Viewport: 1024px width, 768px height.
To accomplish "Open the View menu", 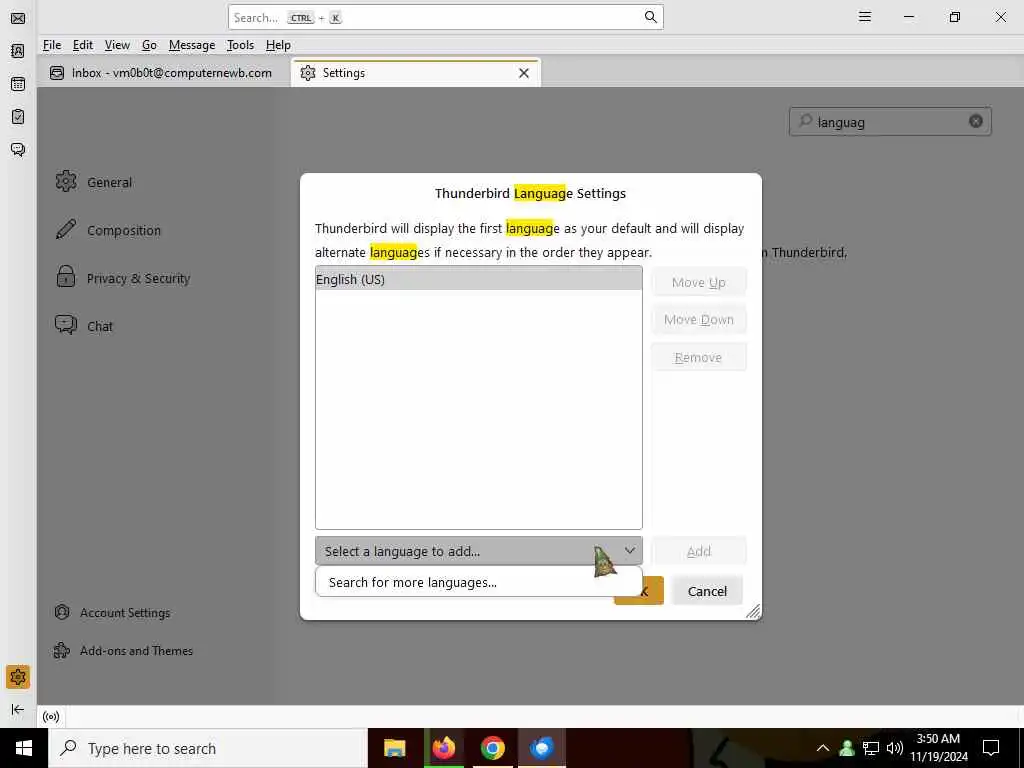I will [x=118, y=45].
